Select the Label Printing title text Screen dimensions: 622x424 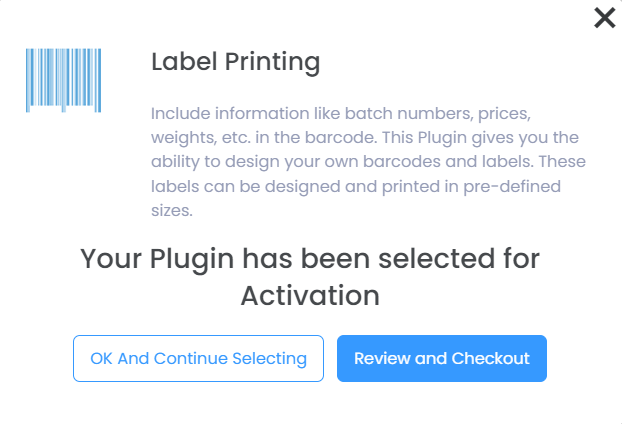coord(235,62)
